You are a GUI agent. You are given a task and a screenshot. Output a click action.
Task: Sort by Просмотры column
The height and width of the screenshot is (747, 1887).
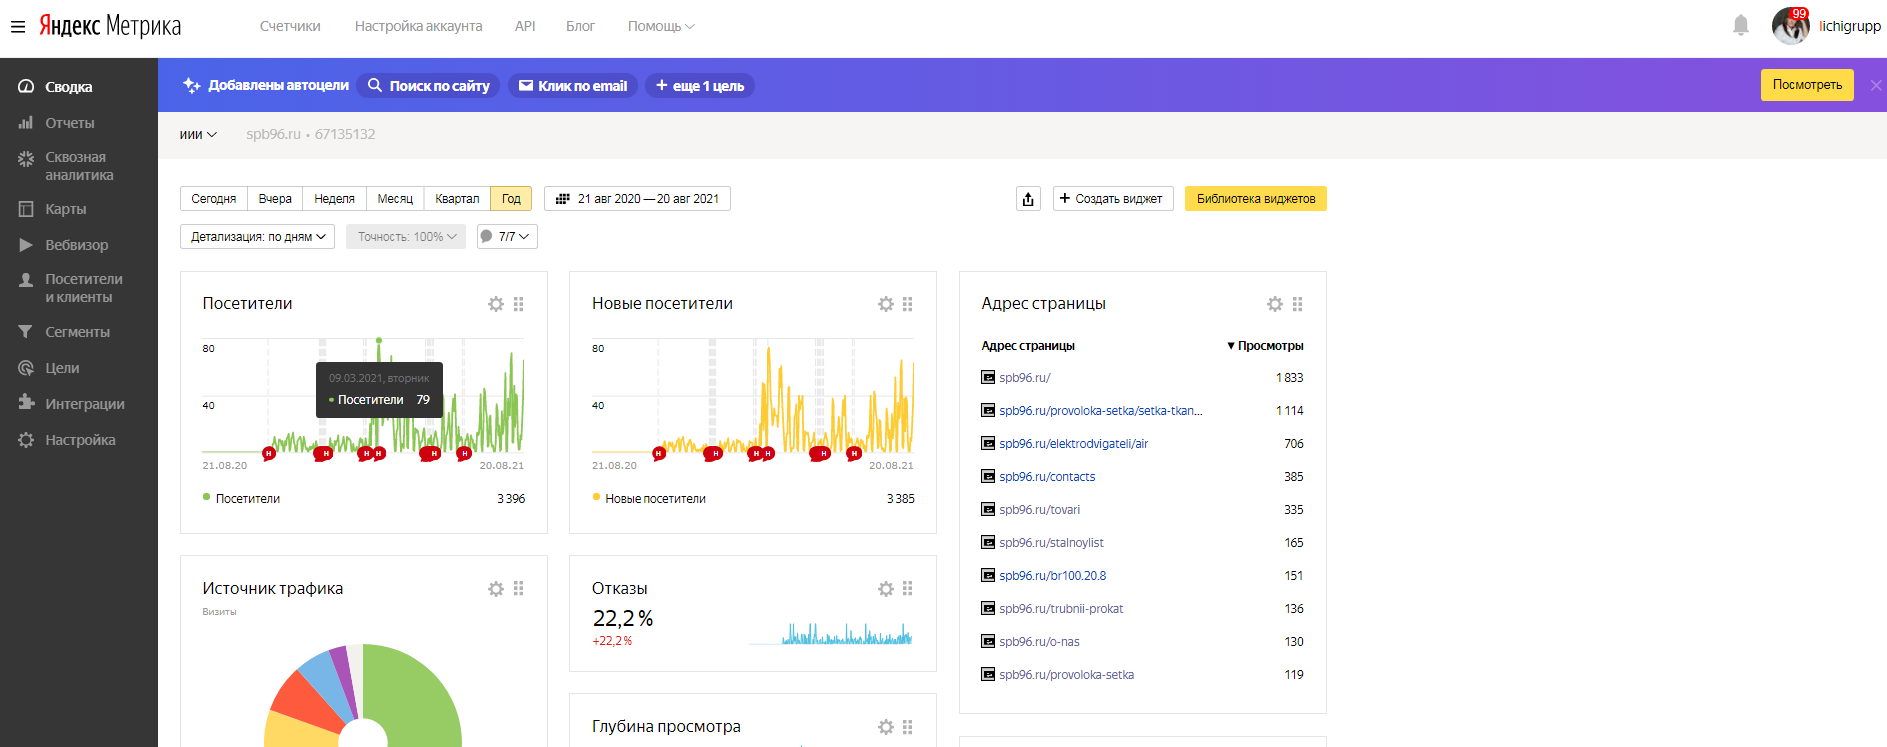coord(1265,346)
